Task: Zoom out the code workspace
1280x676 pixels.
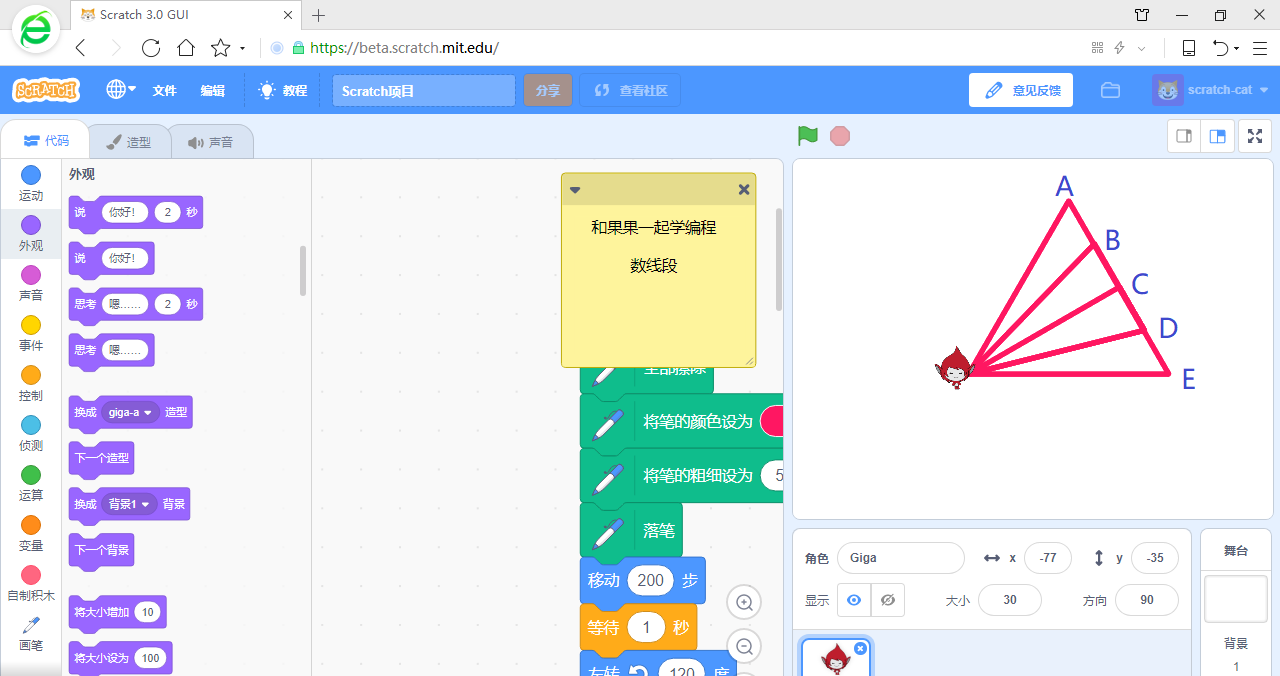Action: pyautogui.click(x=745, y=645)
